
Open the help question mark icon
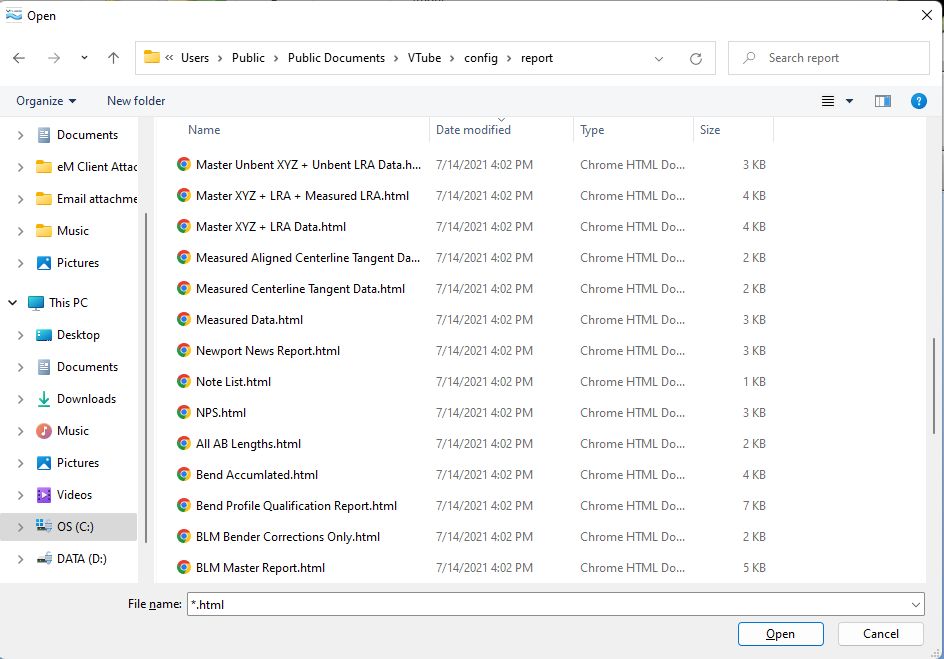(918, 101)
